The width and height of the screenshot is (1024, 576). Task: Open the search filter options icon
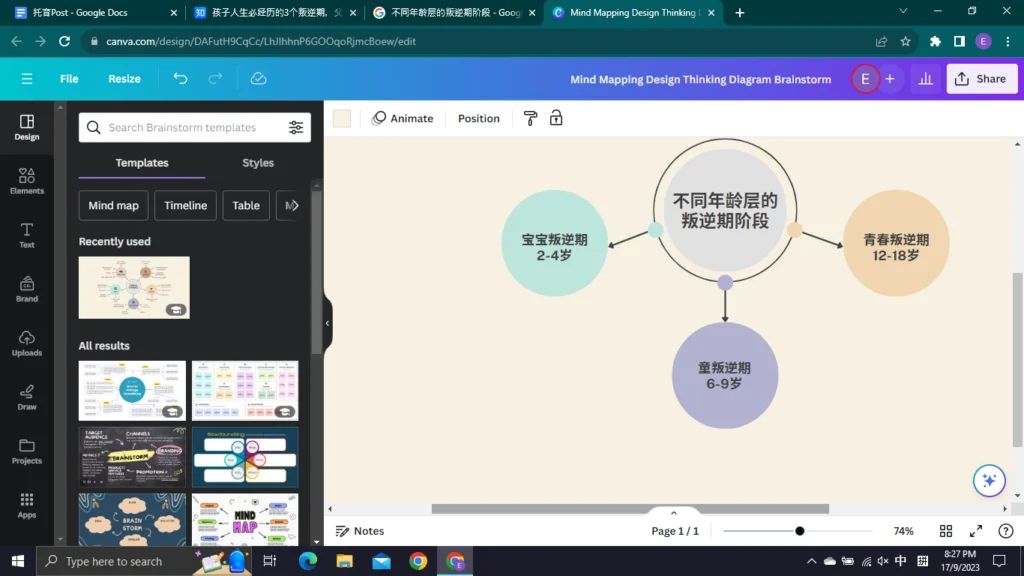click(296, 128)
